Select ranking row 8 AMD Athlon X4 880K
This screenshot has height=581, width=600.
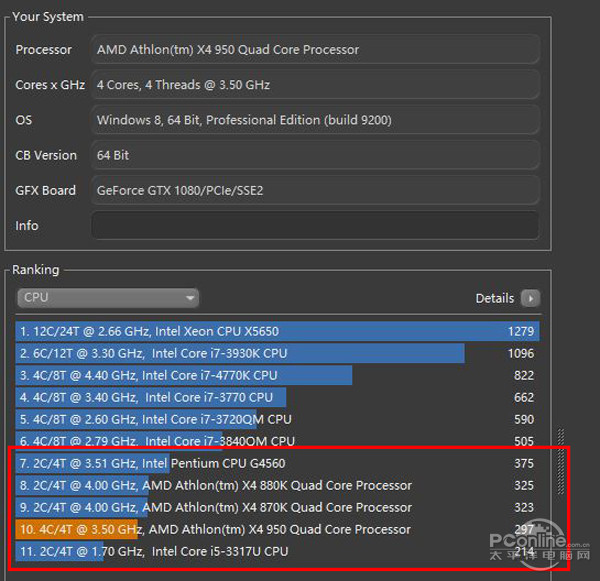(277, 485)
